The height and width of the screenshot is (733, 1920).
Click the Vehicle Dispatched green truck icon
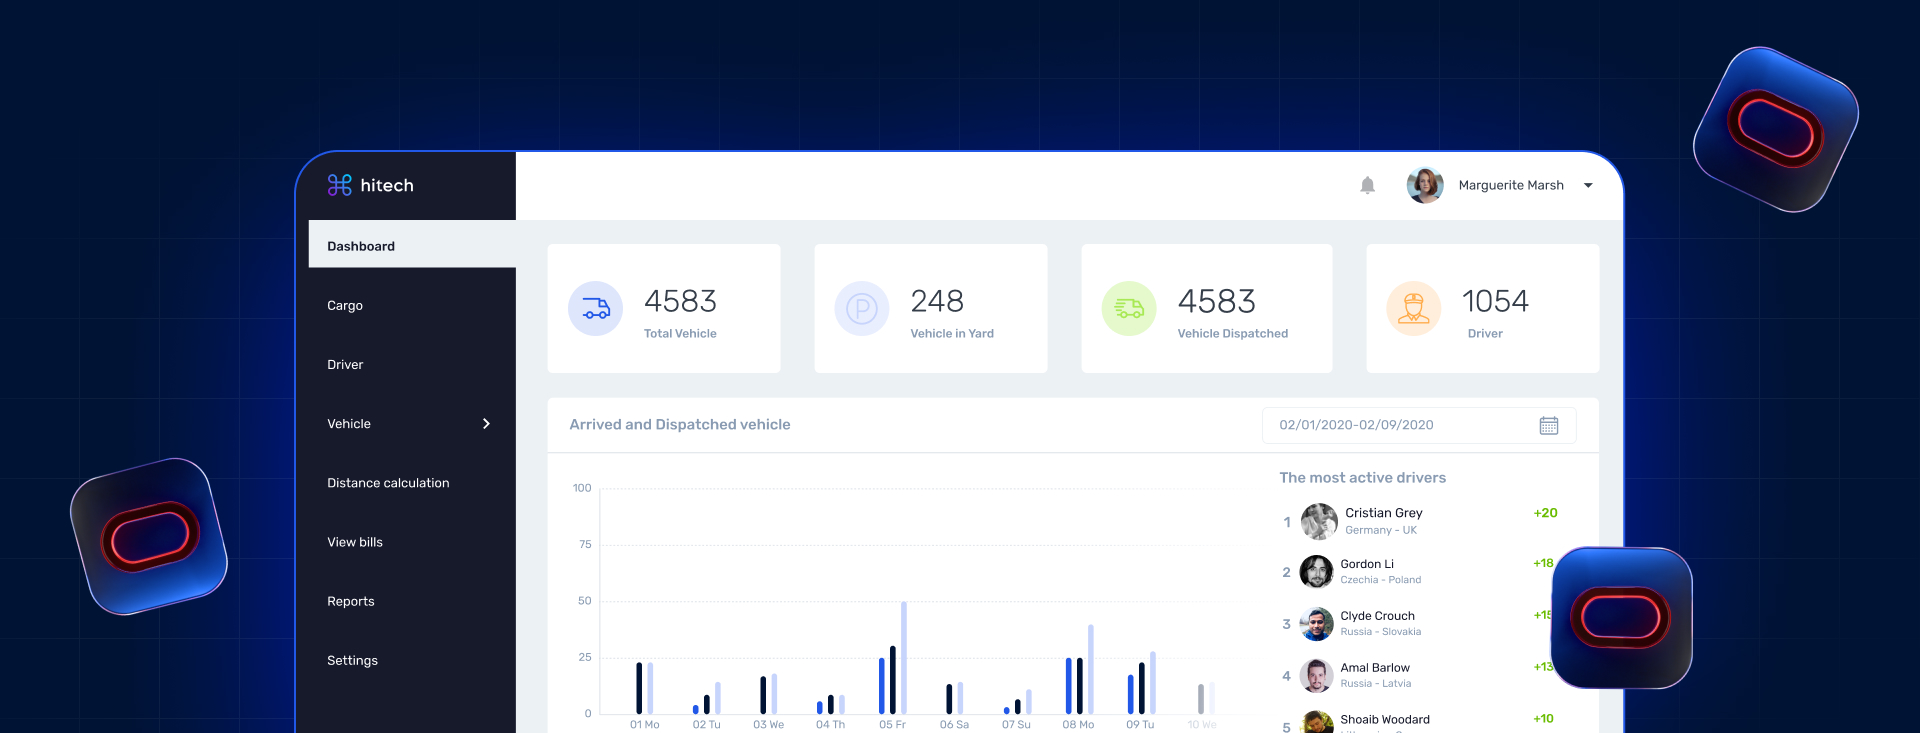coord(1128,308)
